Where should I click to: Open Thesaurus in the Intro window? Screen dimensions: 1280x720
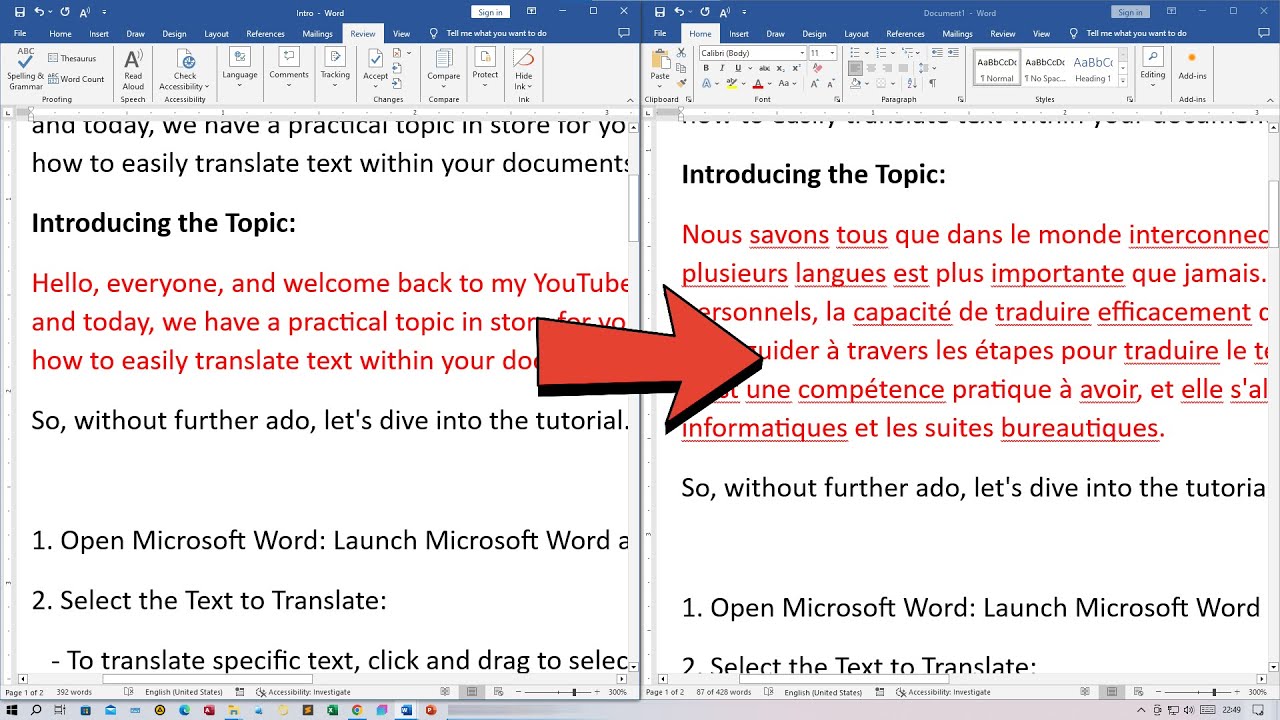coord(71,58)
